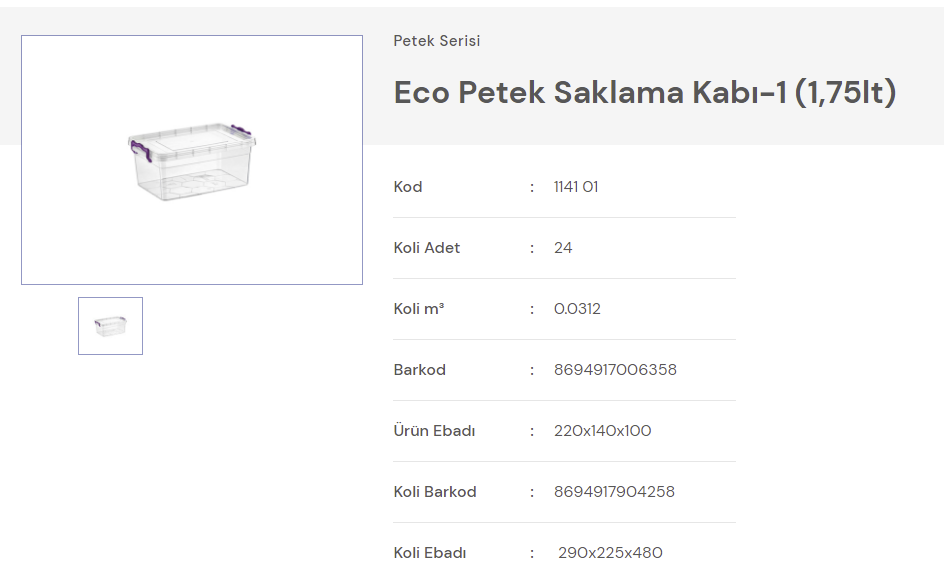
Task: Click the right purple latch in the large photo
Action: click(x=241, y=132)
